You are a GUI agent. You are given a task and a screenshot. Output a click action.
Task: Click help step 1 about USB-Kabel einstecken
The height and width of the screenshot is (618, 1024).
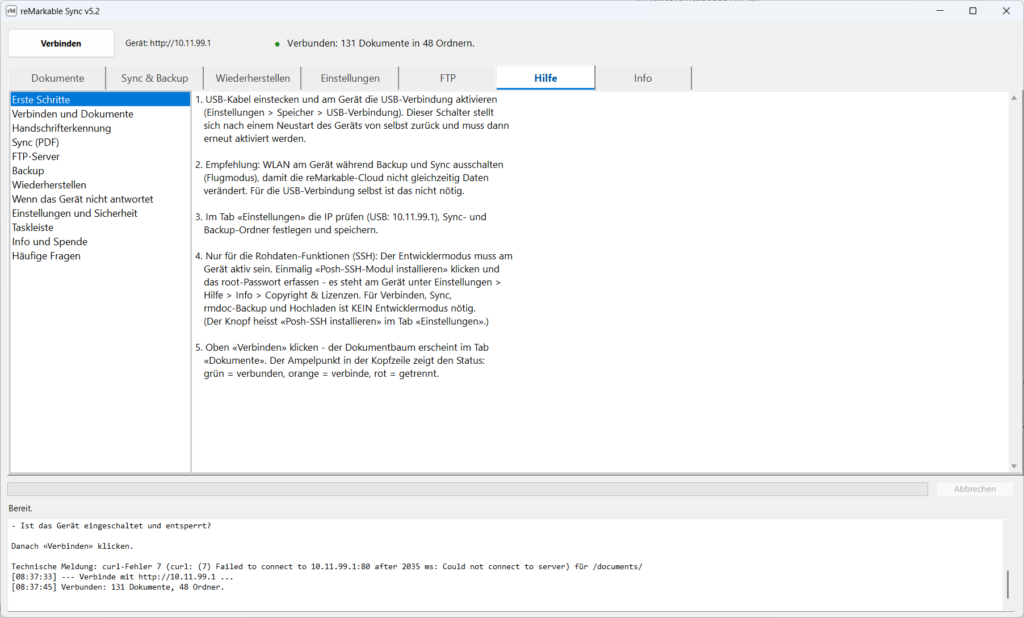pos(352,119)
